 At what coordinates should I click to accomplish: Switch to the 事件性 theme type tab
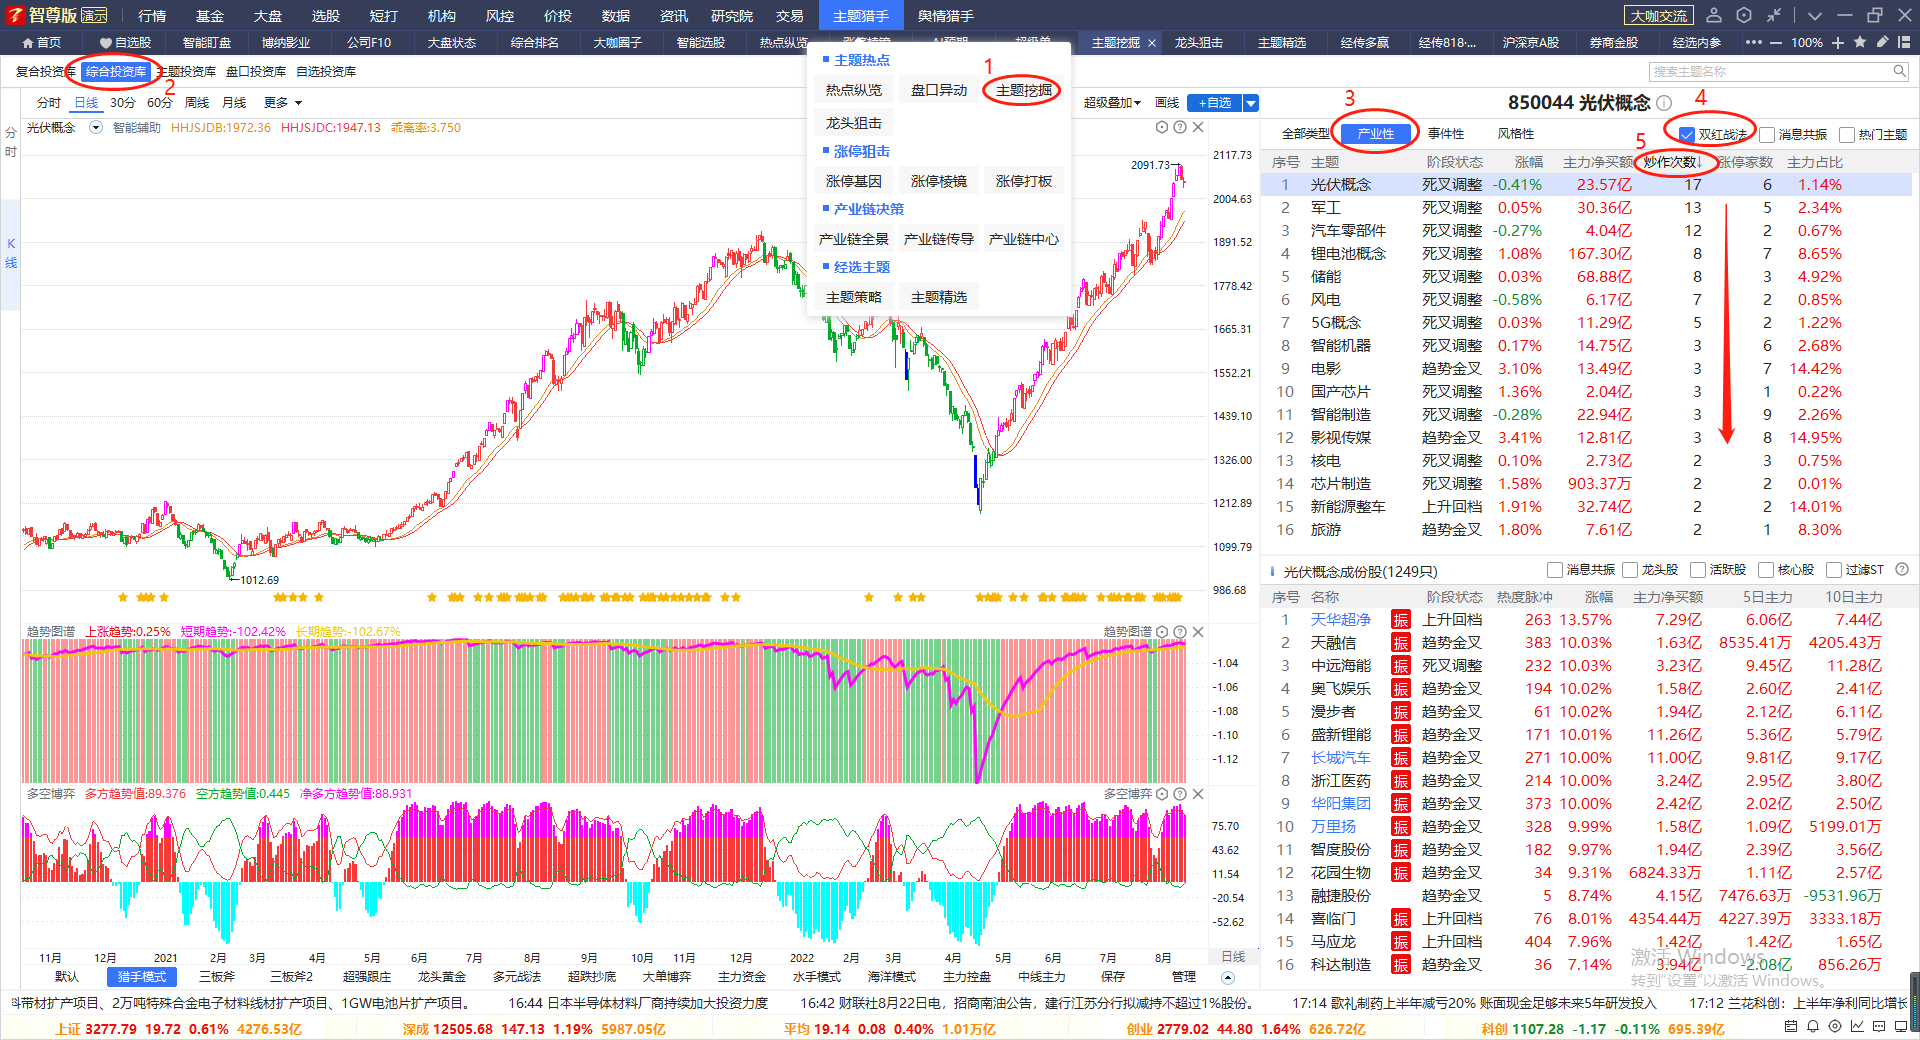[1446, 134]
